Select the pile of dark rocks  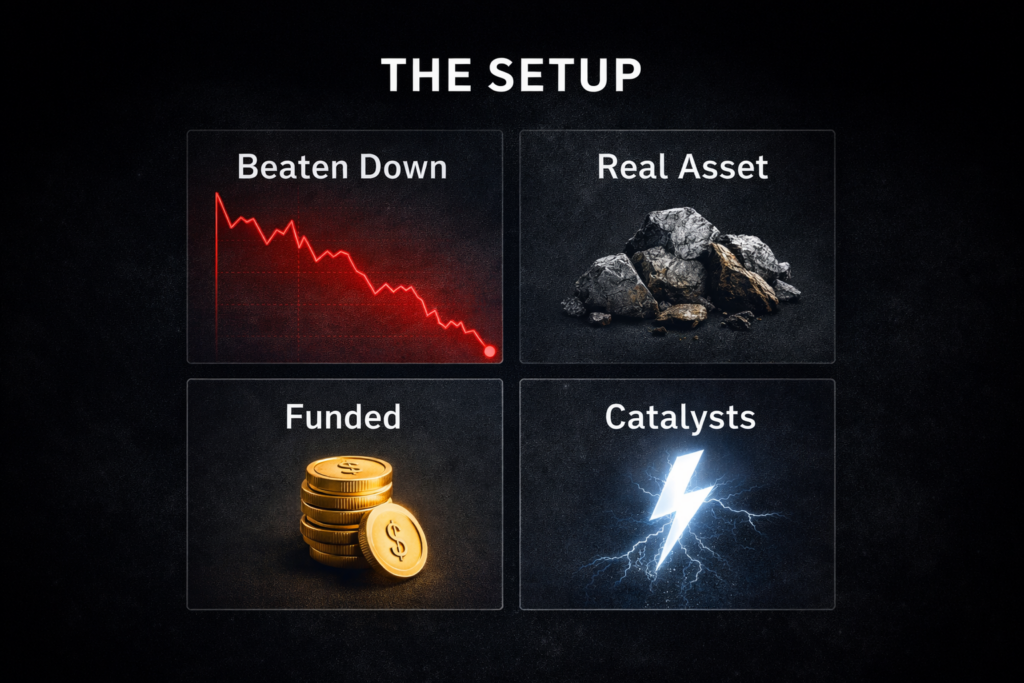click(681, 268)
